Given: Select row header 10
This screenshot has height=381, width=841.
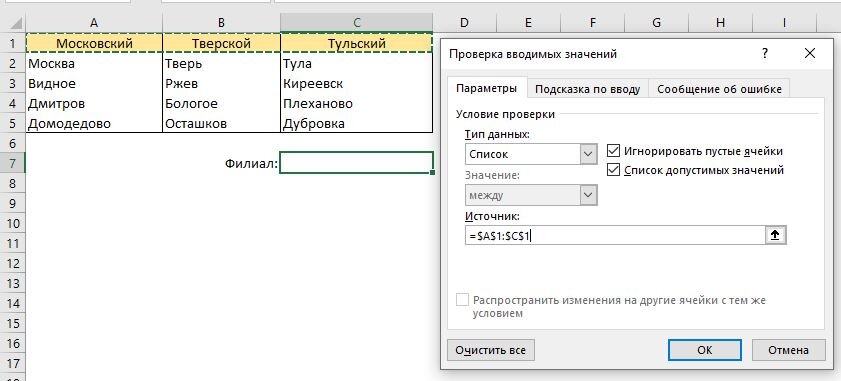Looking at the screenshot, I should [x=13, y=223].
